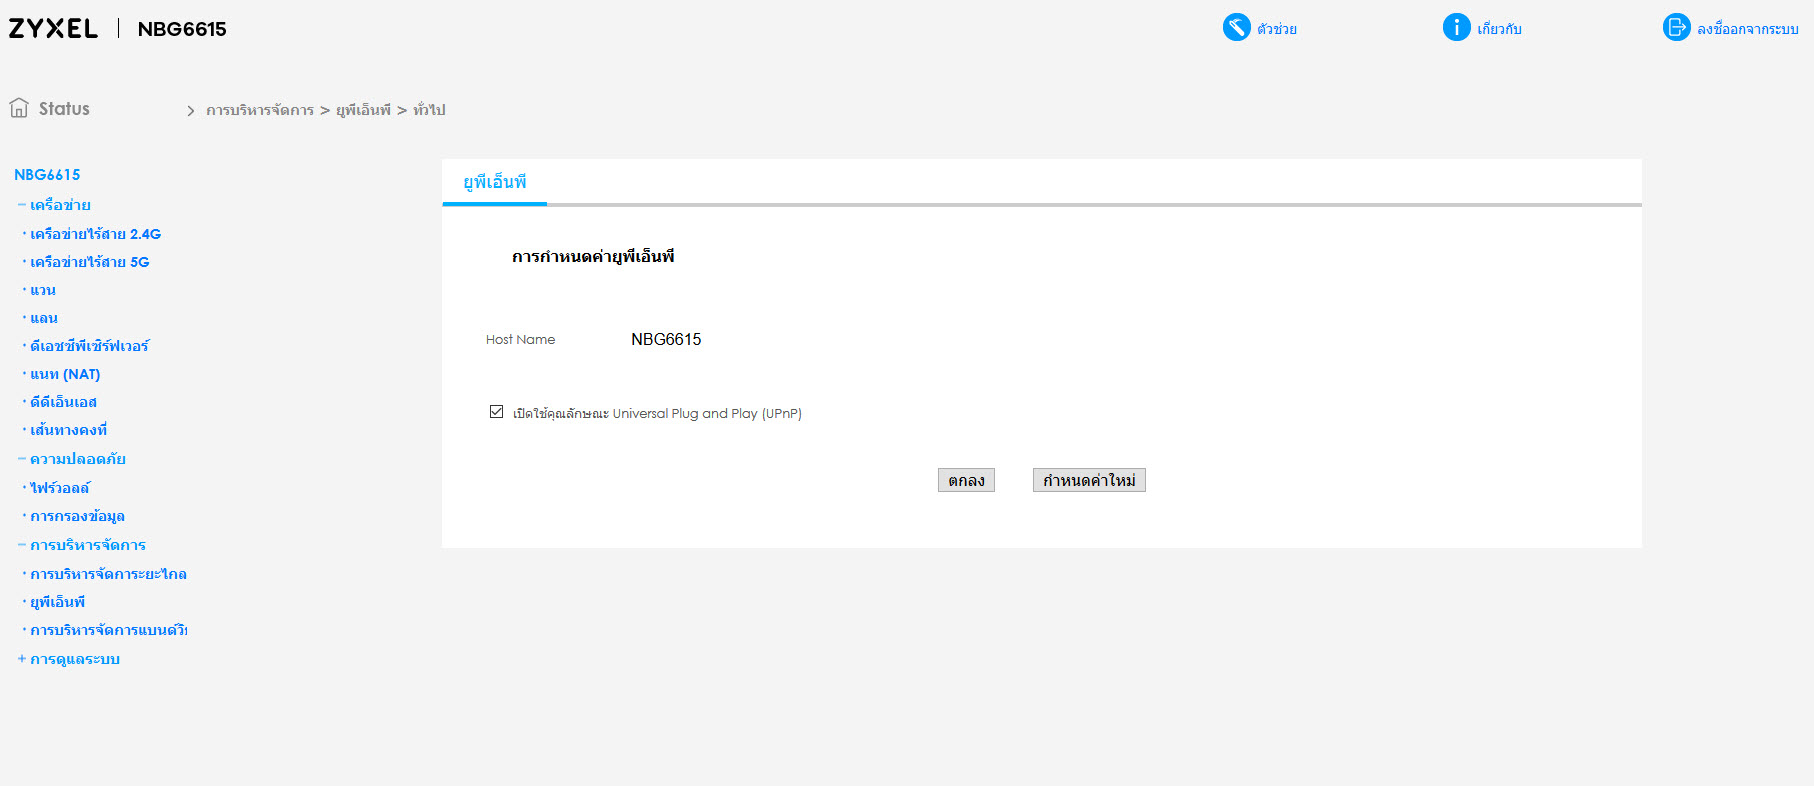Go to the แวน page
1814x786 pixels.
[43, 290]
